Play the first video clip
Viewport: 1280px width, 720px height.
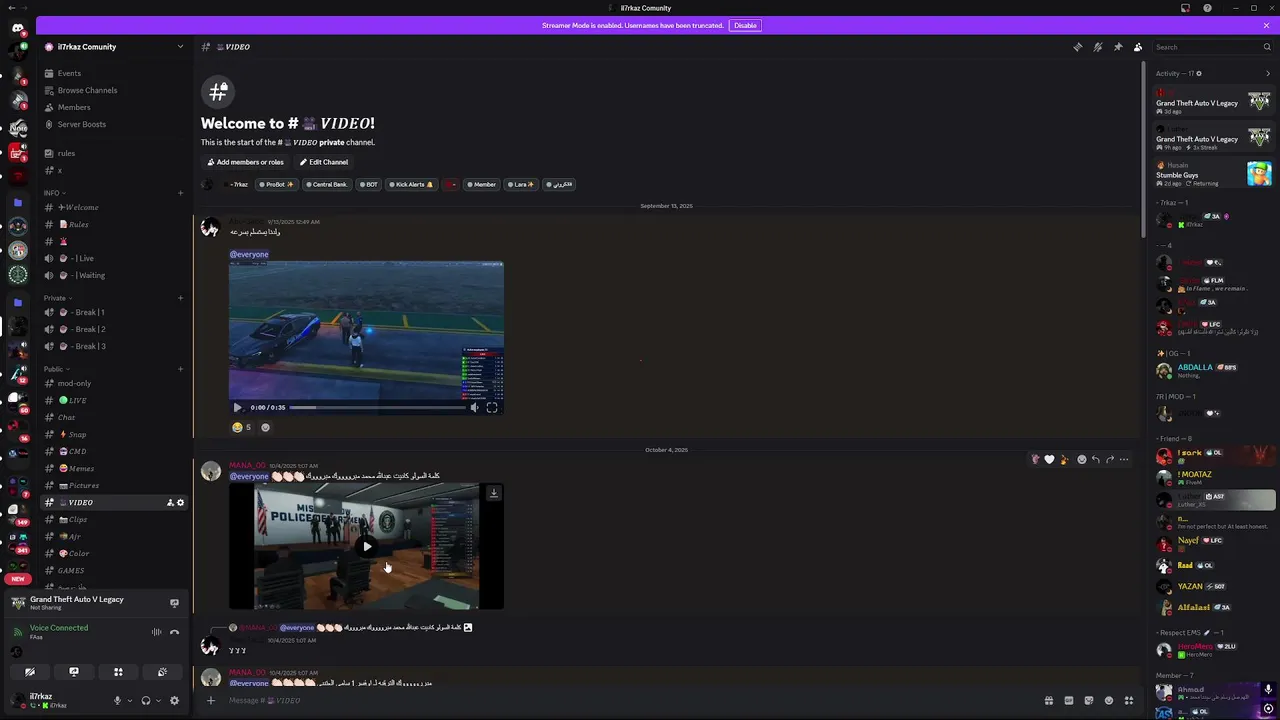(237, 407)
